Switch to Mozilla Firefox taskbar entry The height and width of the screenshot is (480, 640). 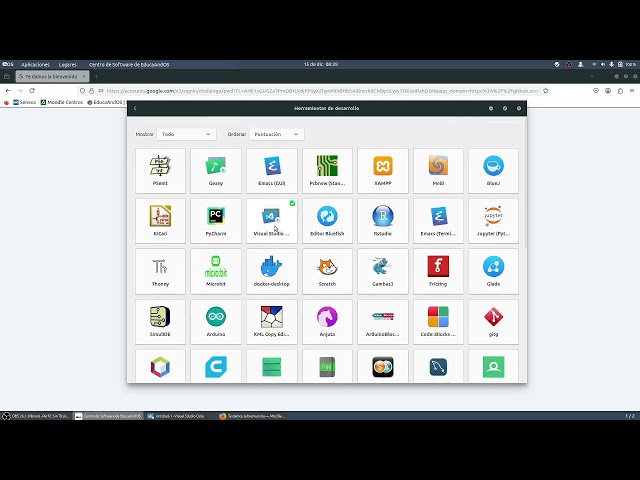(252, 416)
